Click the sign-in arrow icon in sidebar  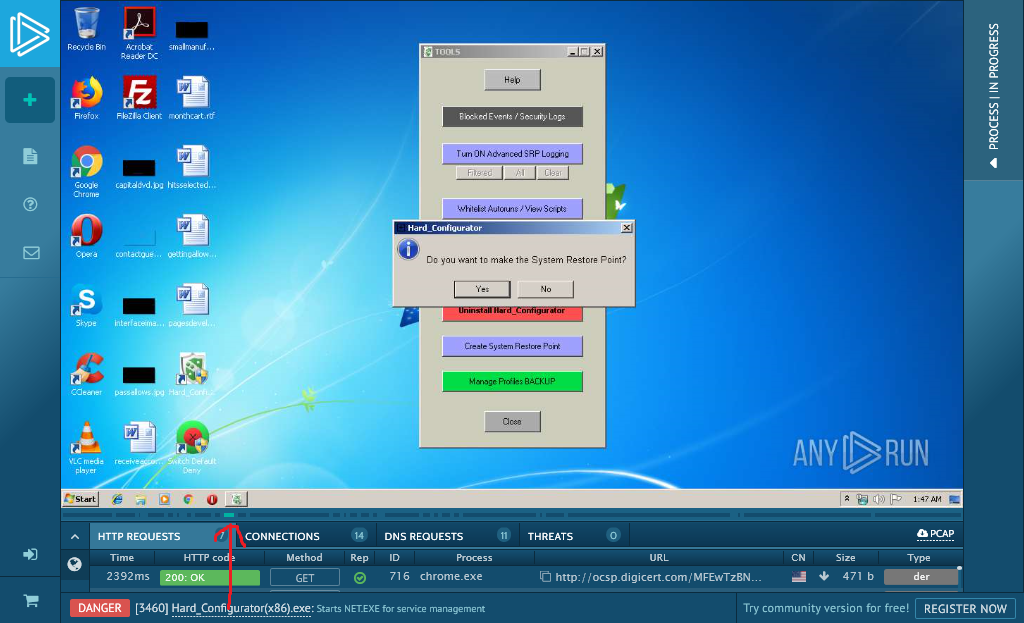tap(30, 554)
